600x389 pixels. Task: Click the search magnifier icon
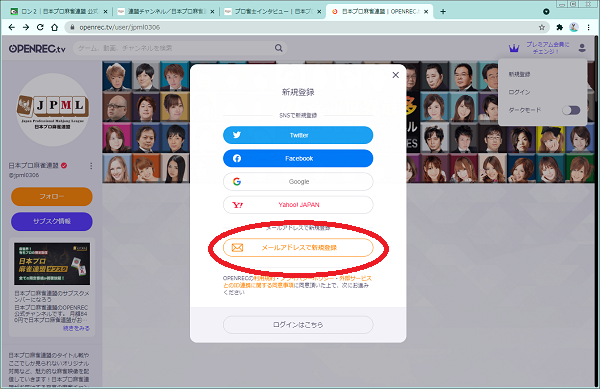coord(279,48)
